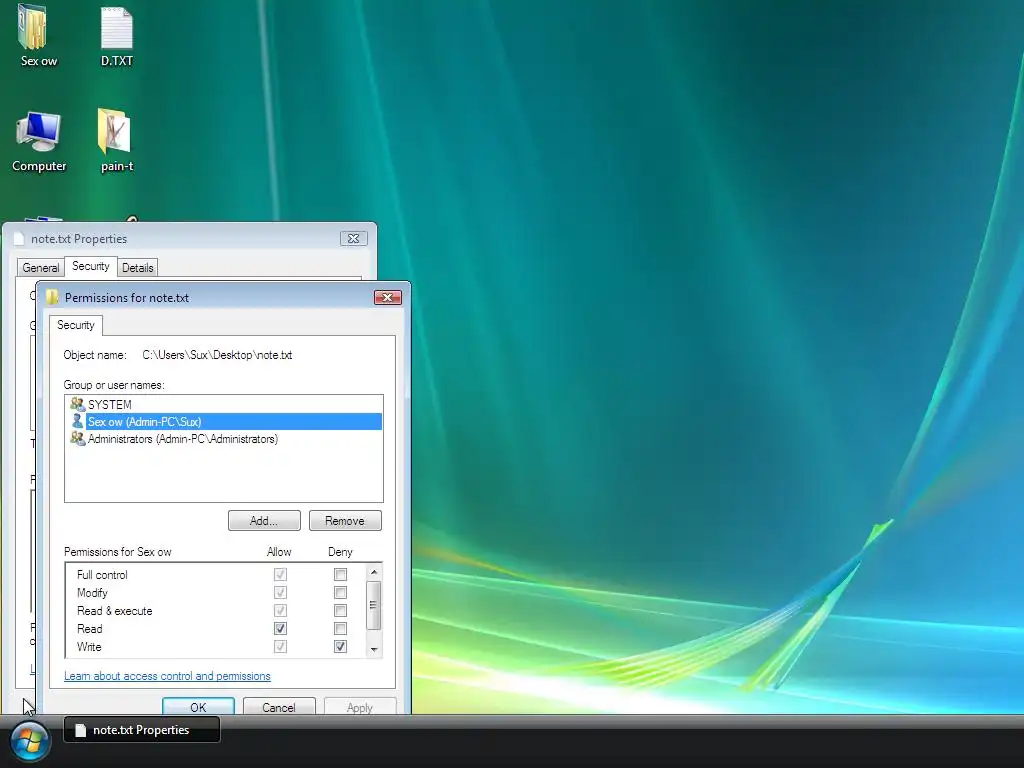Close the Permissions for note.txt dialog

pyautogui.click(x=388, y=298)
